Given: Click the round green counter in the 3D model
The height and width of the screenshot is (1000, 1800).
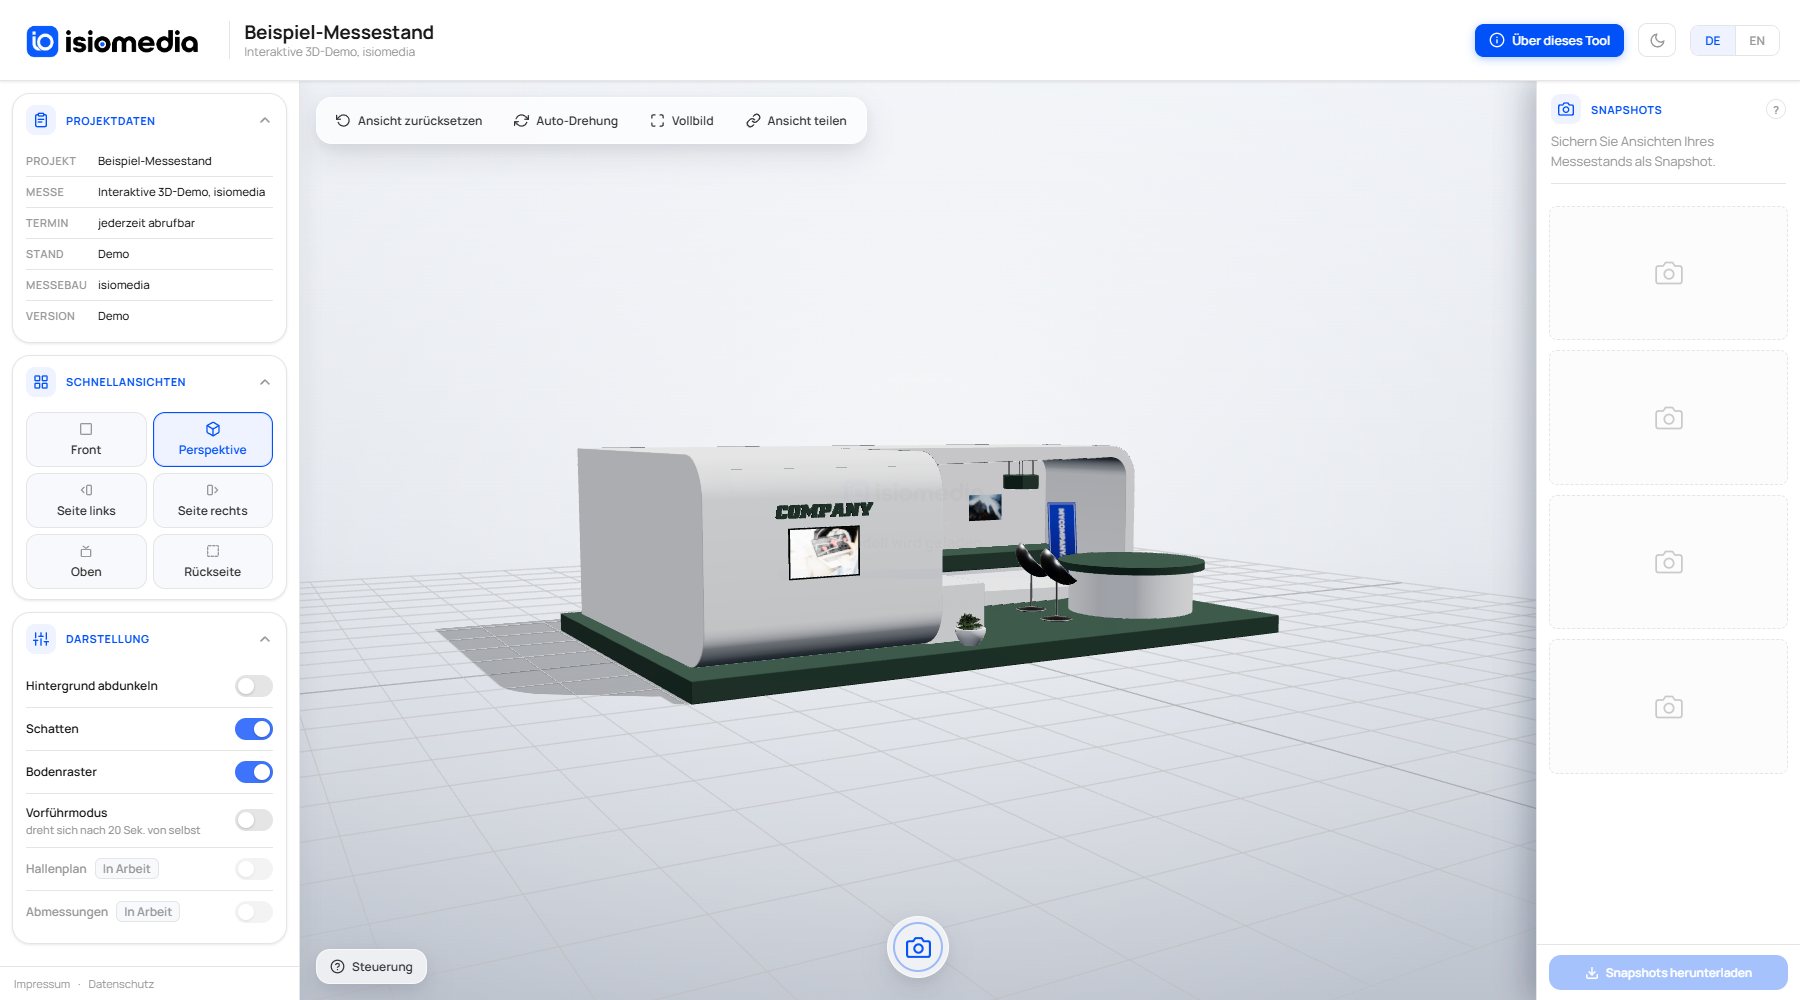Looking at the screenshot, I should (1133, 585).
